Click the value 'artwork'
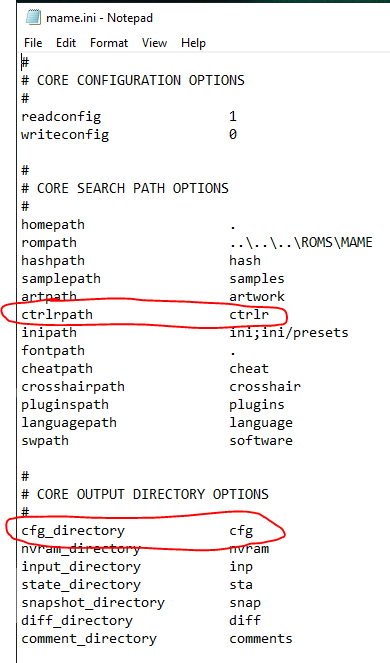 [x=257, y=296]
